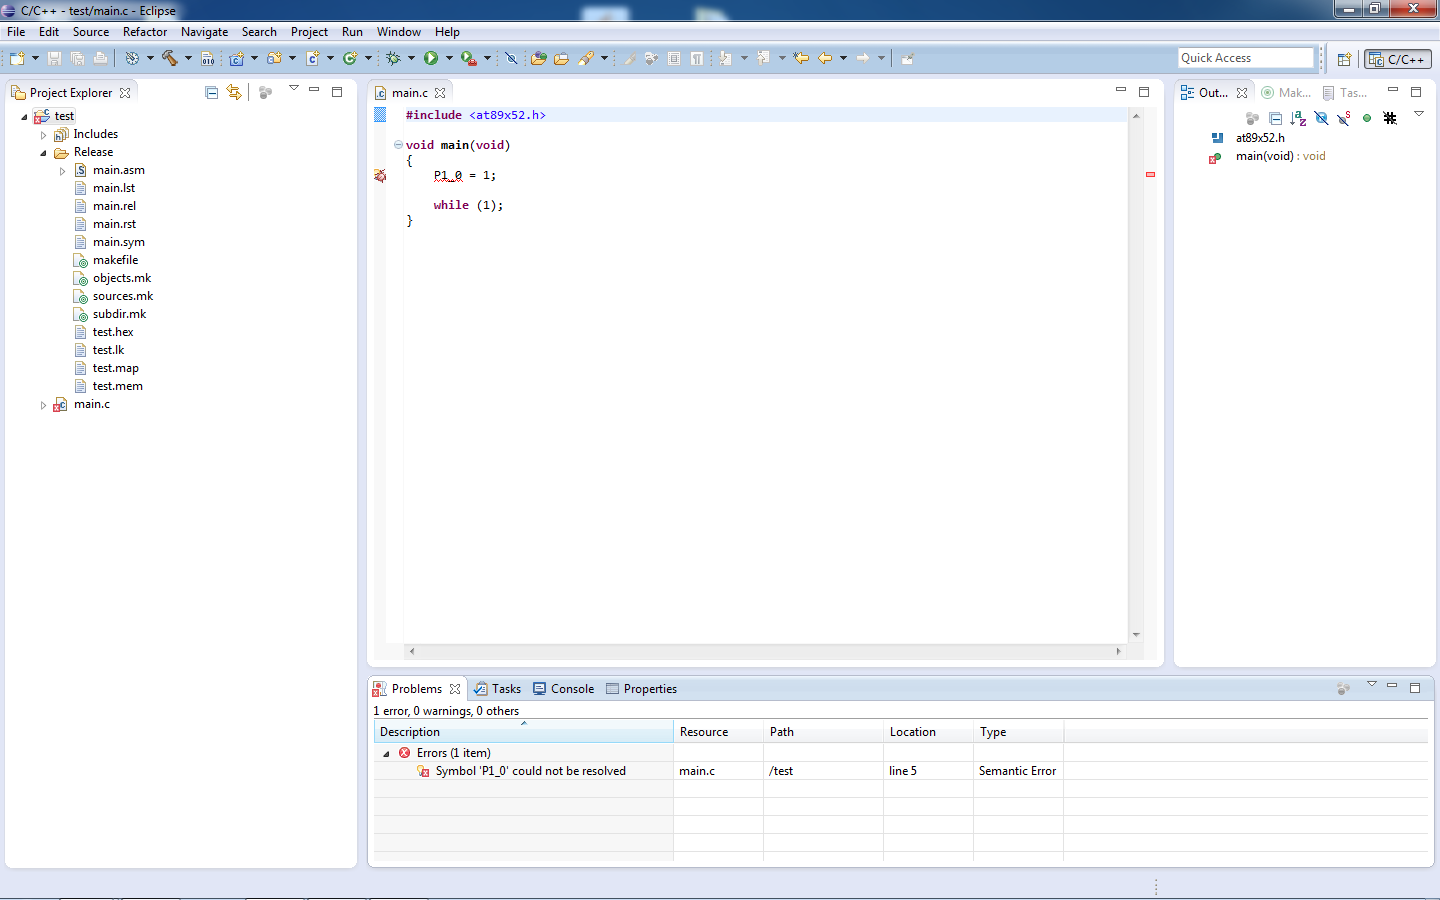The width and height of the screenshot is (1440, 900).
Task: Select the C/C++ perspective button
Action: [x=1398, y=59]
